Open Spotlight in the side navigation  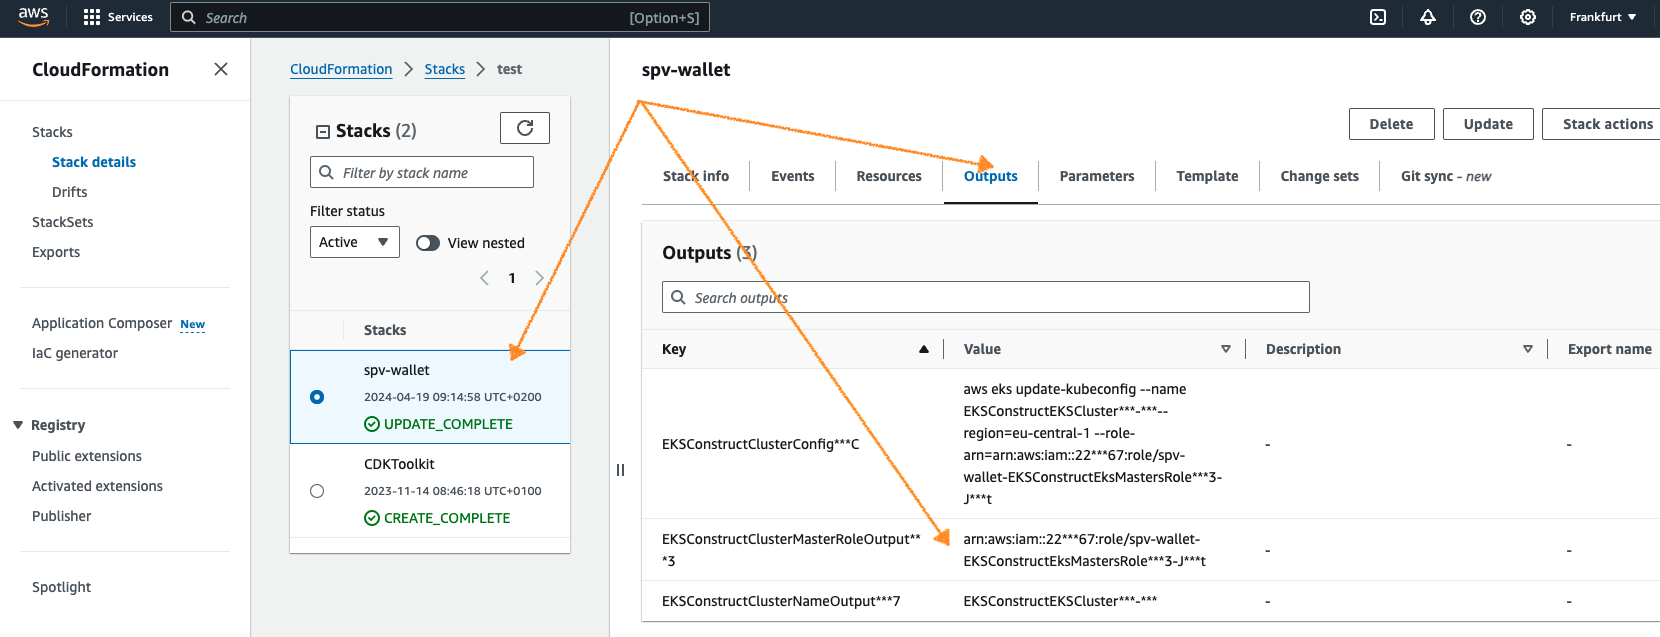[x=61, y=587]
